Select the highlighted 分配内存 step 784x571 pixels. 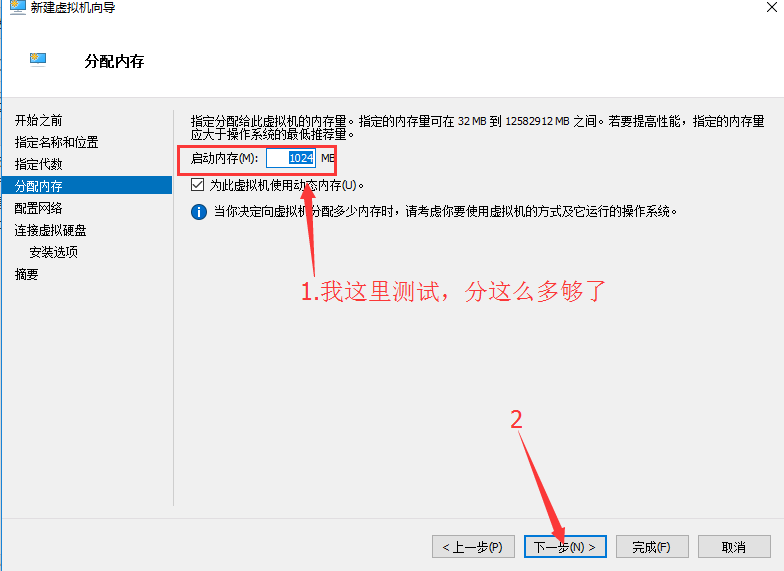coord(39,186)
